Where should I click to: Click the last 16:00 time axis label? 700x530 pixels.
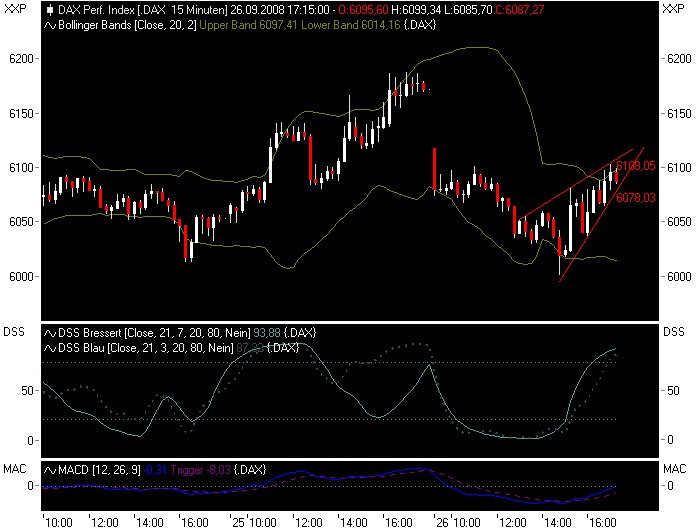click(x=602, y=522)
